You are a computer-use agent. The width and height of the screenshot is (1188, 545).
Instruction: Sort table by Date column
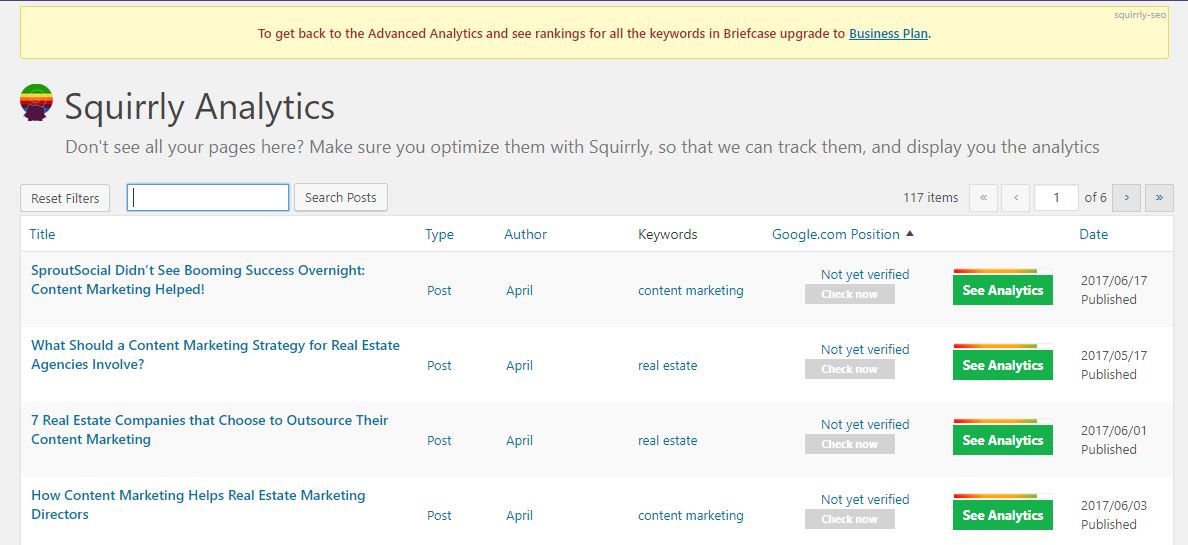[x=1093, y=234]
